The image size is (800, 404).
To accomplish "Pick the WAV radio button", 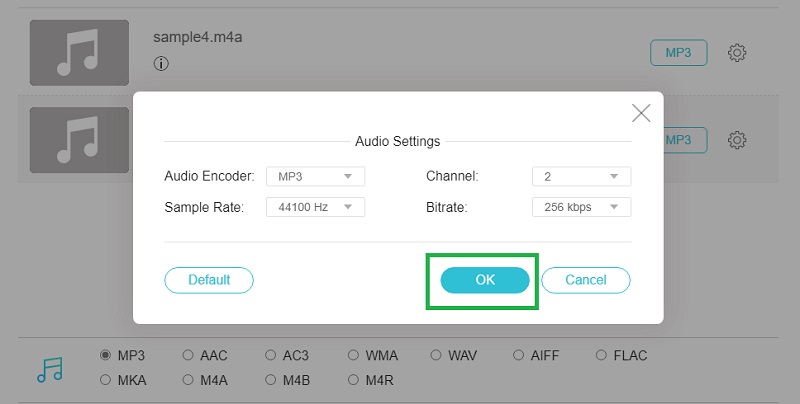I will click(436, 355).
